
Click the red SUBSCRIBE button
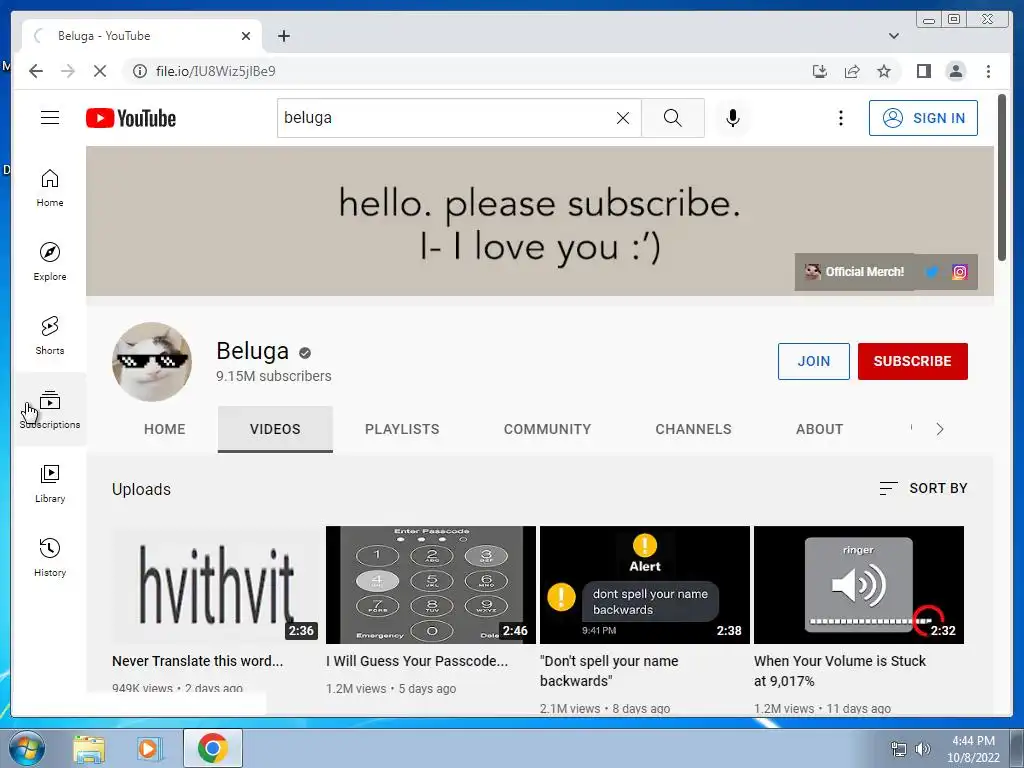coord(912,361)
